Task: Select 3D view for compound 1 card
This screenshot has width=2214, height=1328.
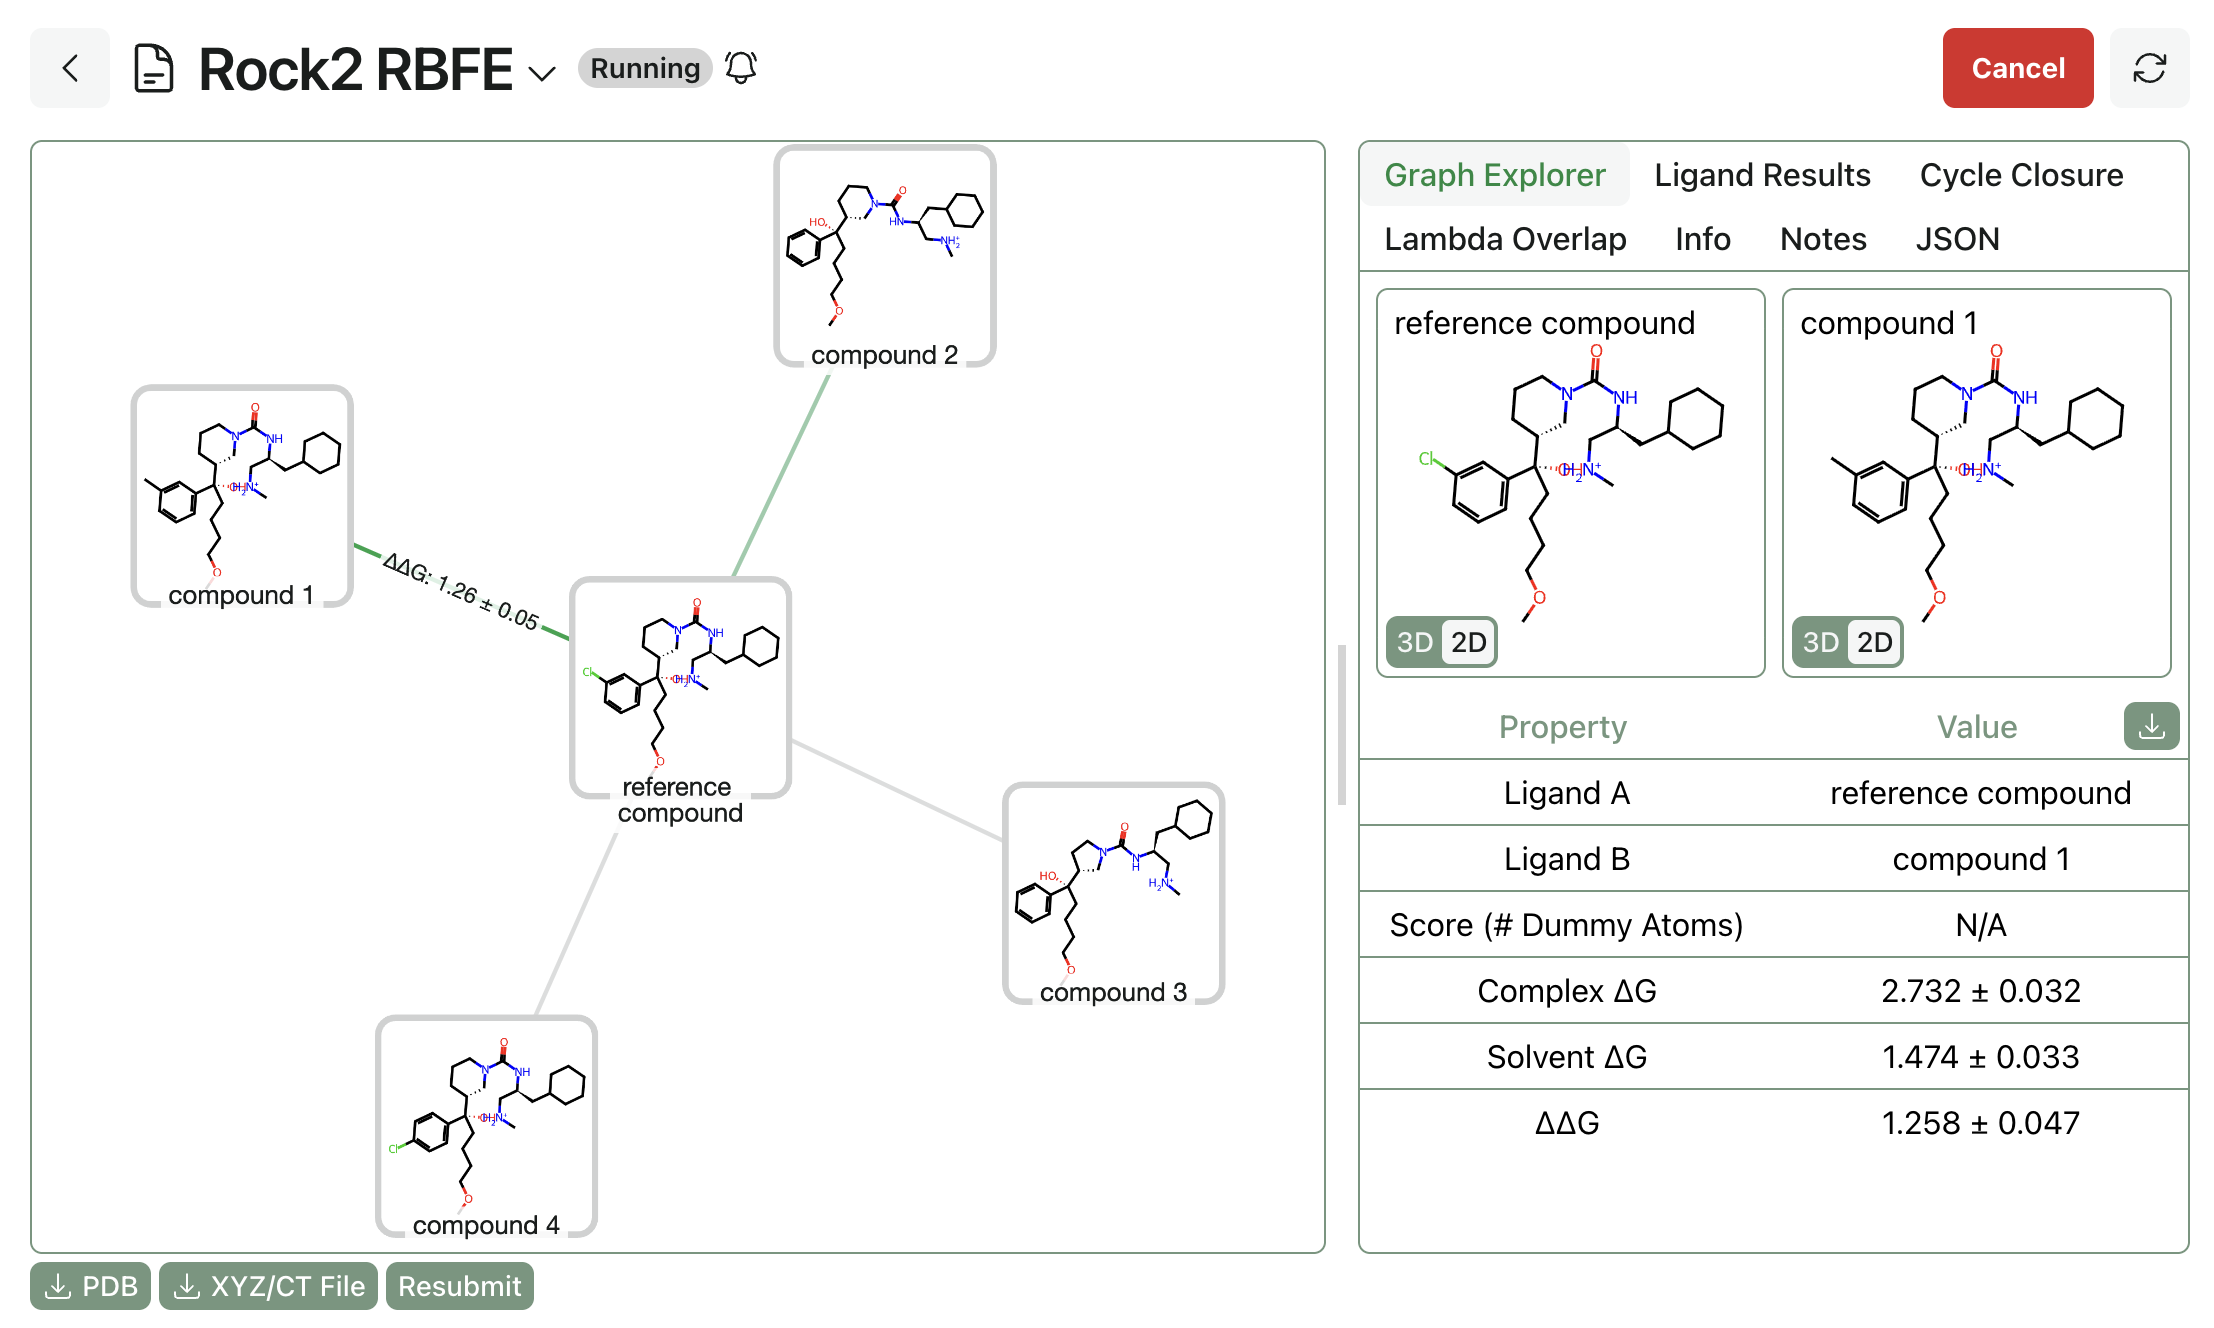Action: (x=1818, y=643)
